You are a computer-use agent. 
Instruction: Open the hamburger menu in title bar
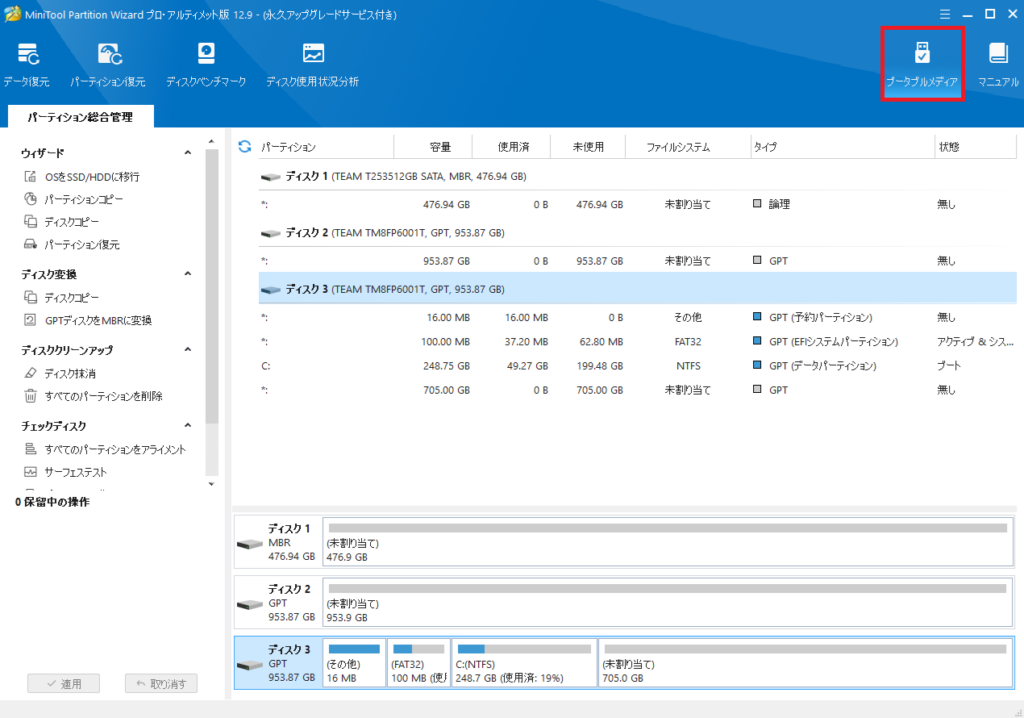click(x=944, y=14)
